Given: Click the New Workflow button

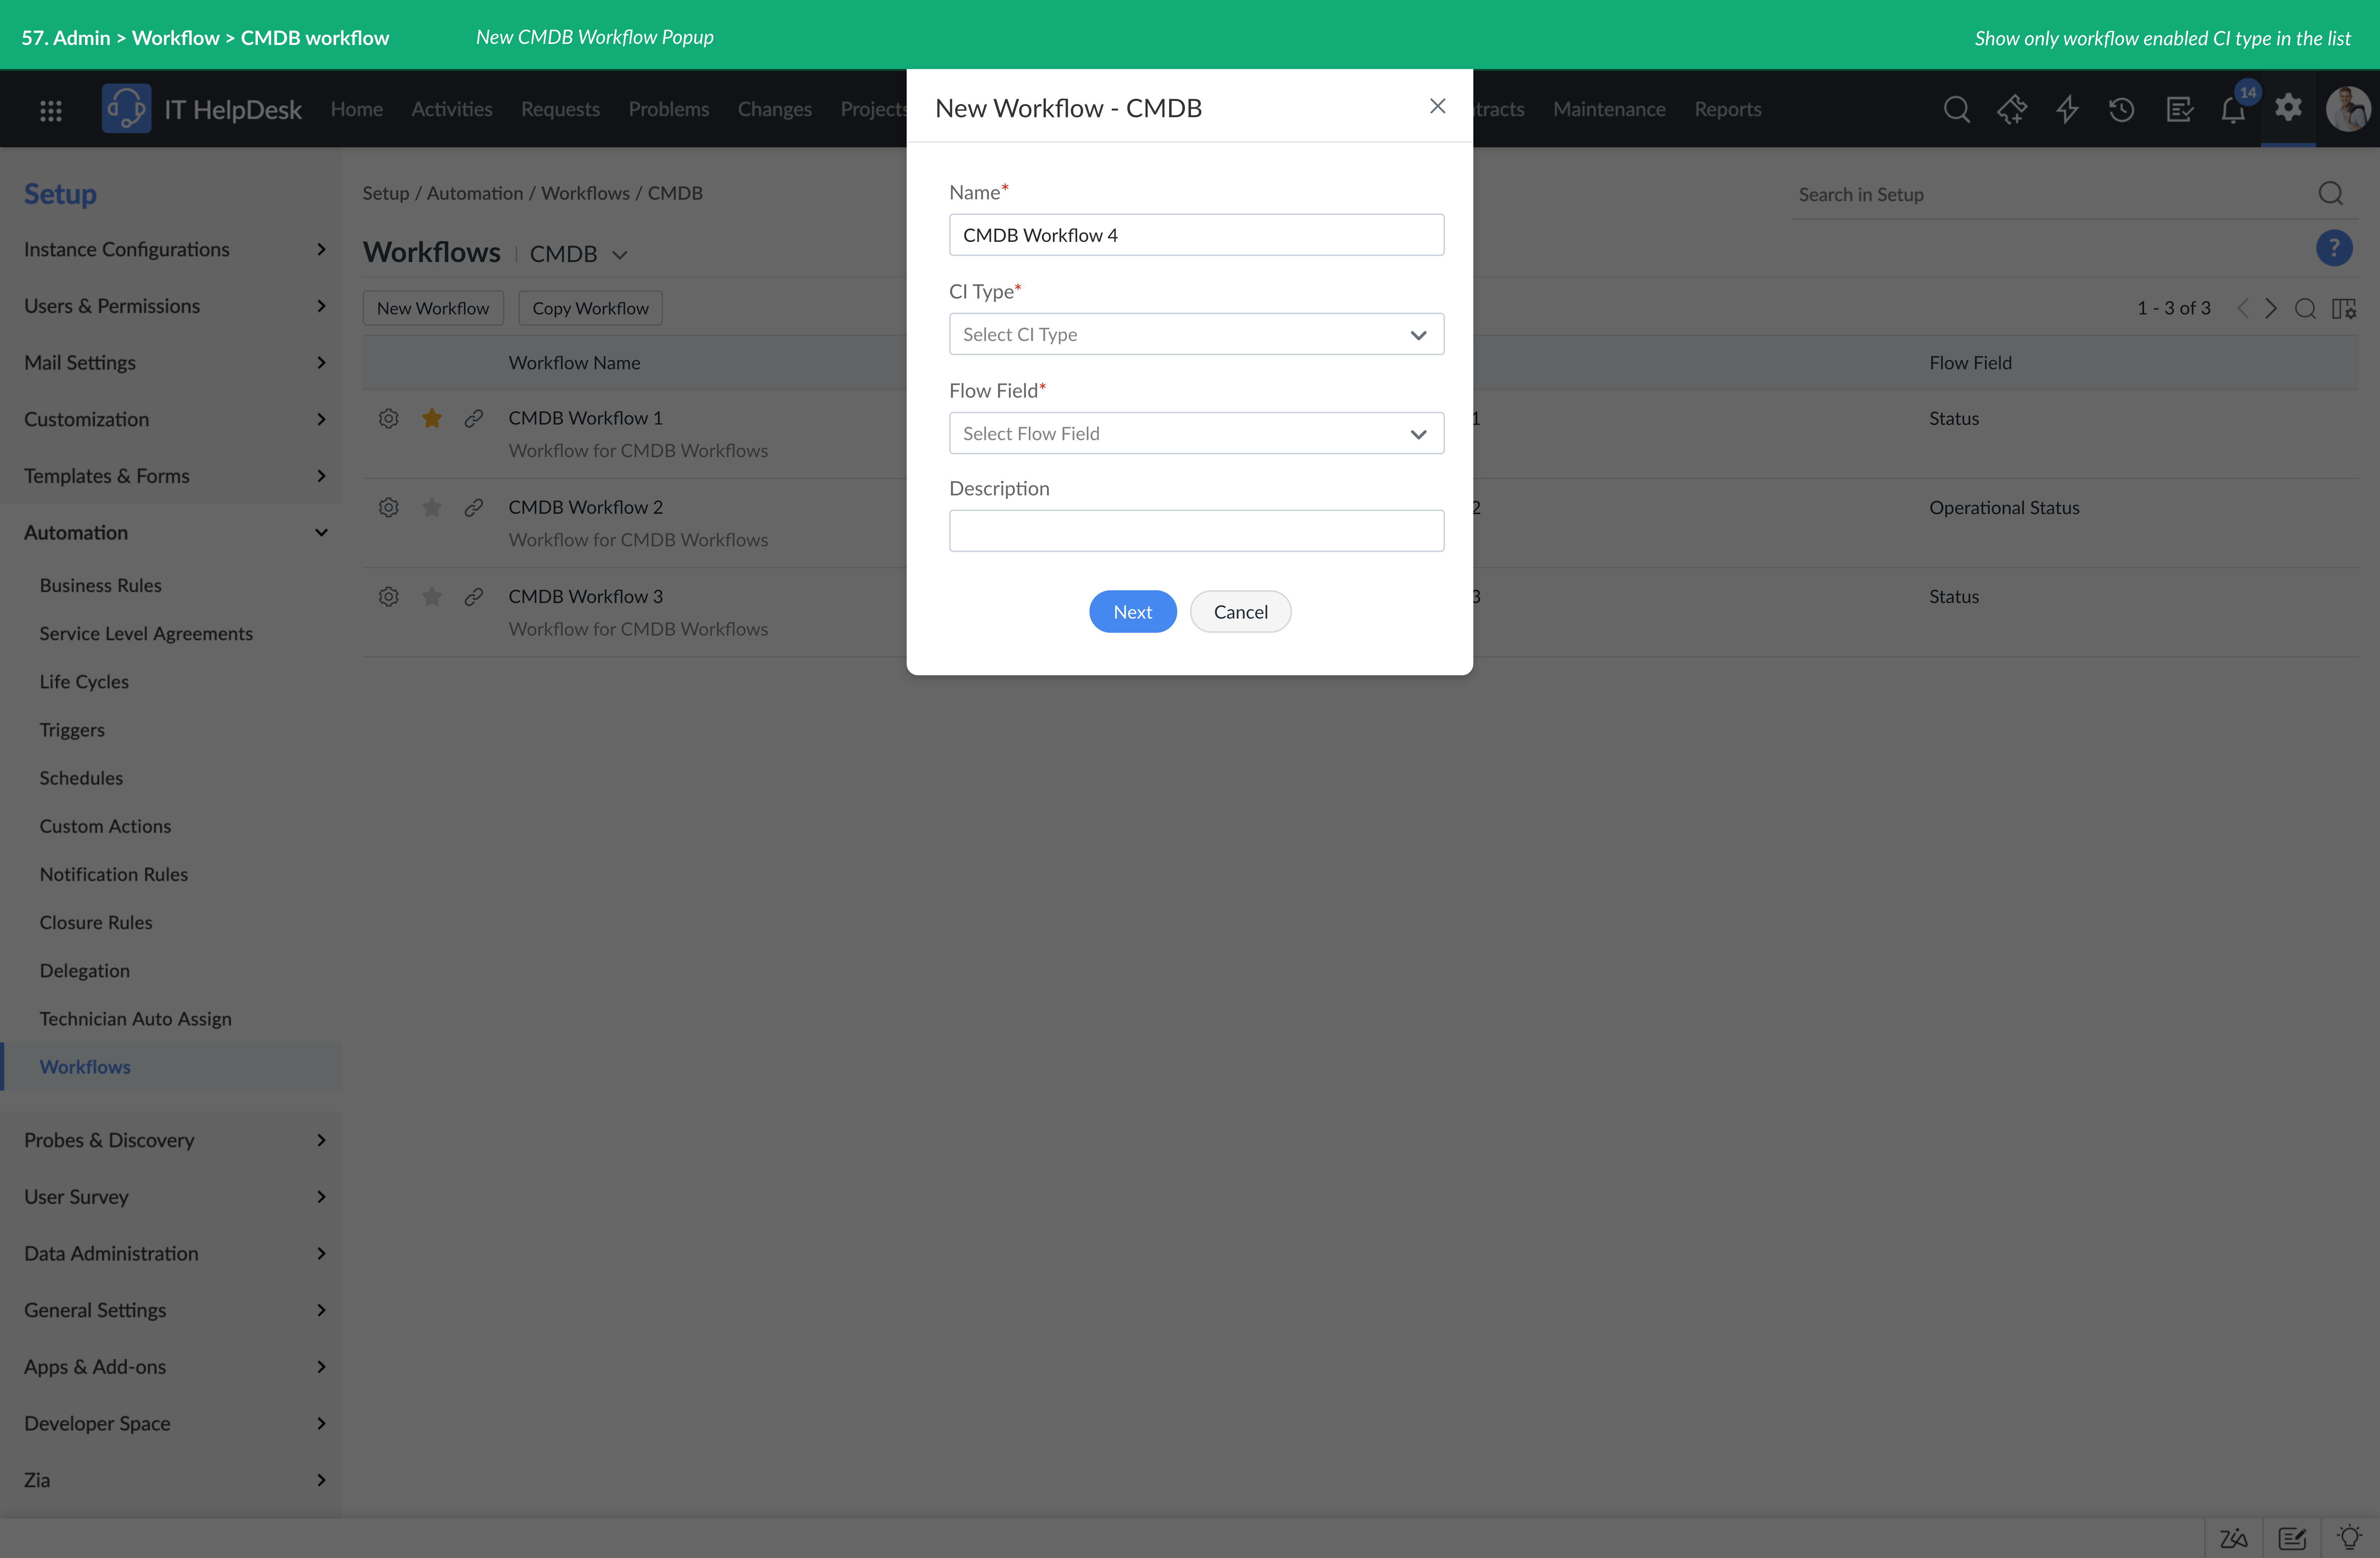Looking at the screenshot, I should (x=433, y=308).
